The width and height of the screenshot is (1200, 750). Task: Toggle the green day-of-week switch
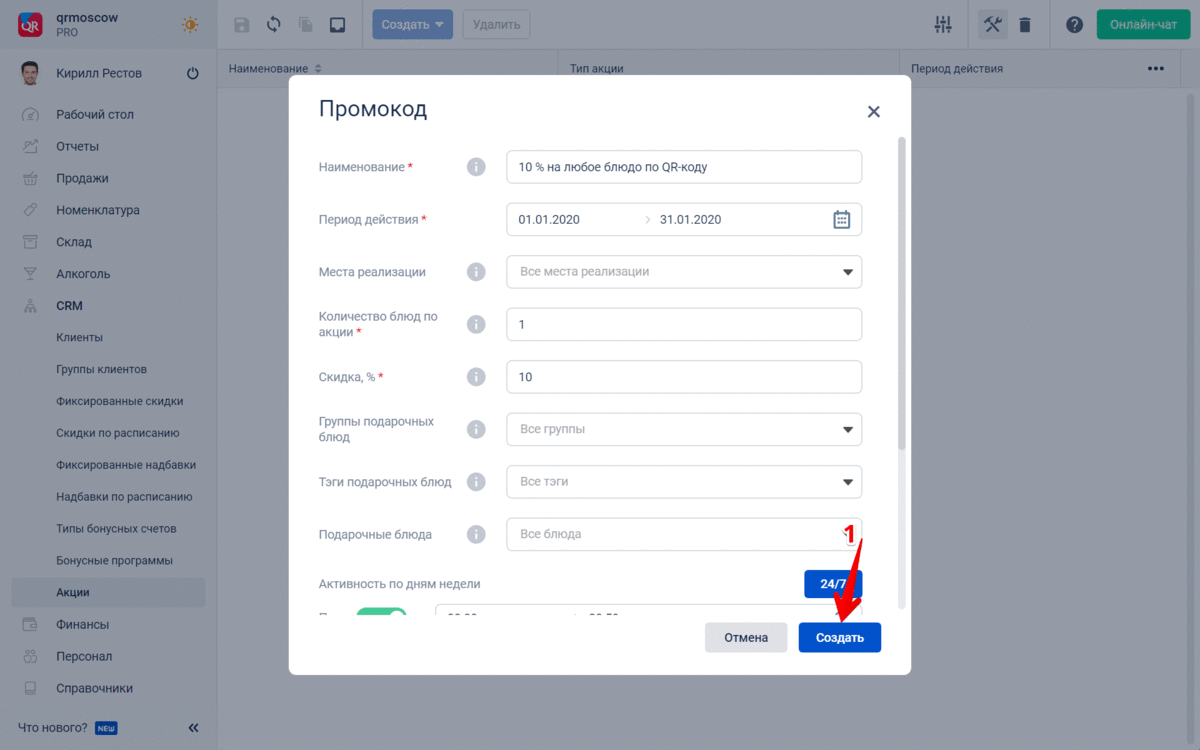[x=381, y=614]
